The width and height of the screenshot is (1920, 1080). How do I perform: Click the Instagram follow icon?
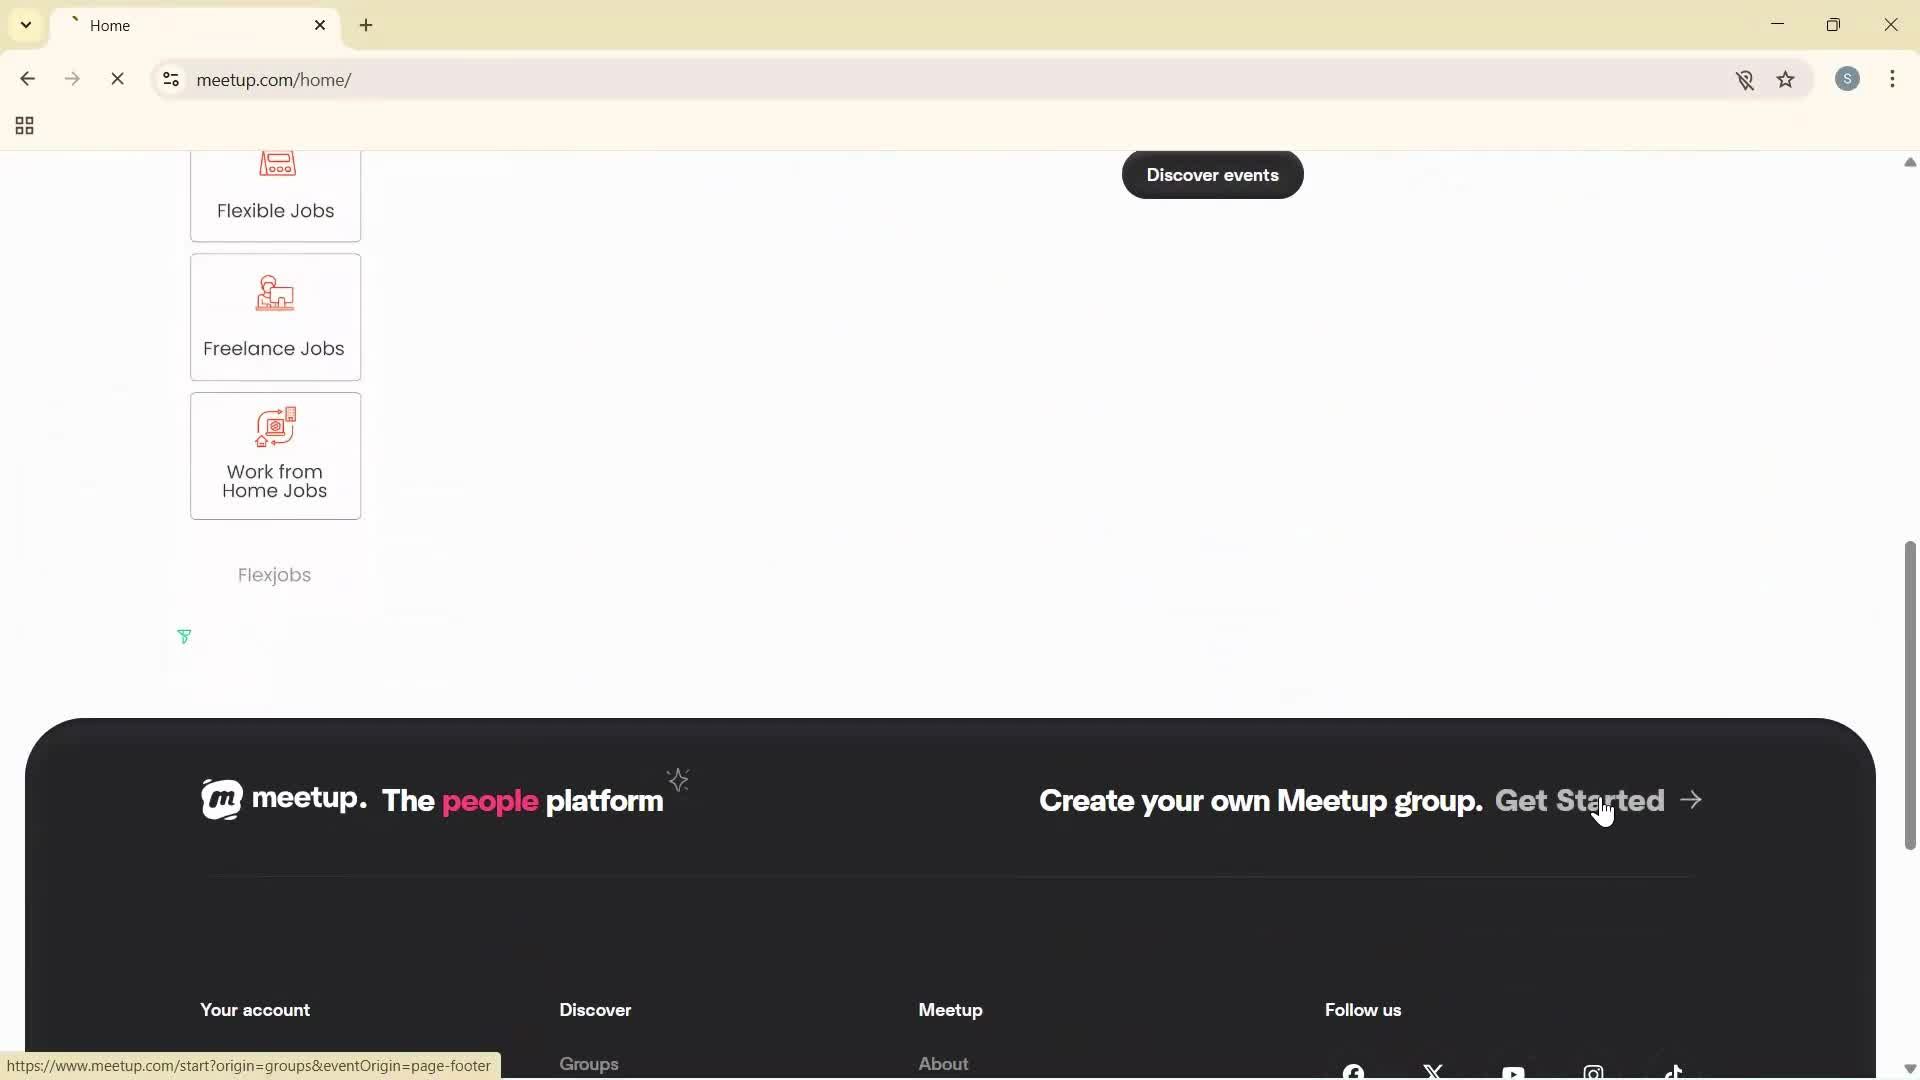click(1592, 1072)
